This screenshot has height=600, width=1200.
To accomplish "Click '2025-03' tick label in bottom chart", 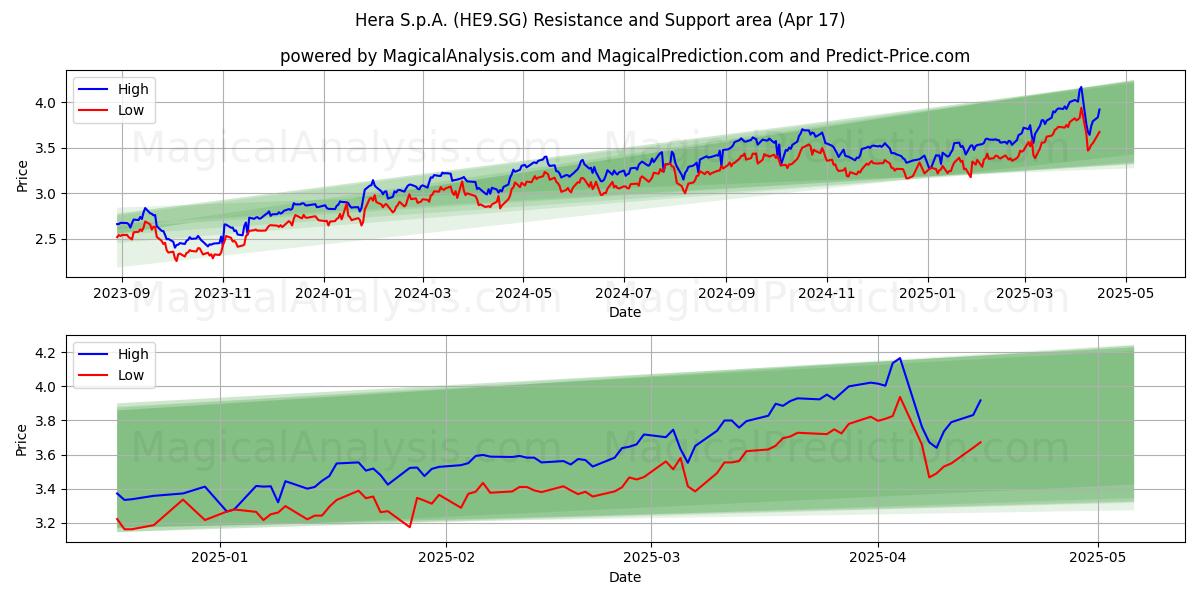I will [651, 560].
